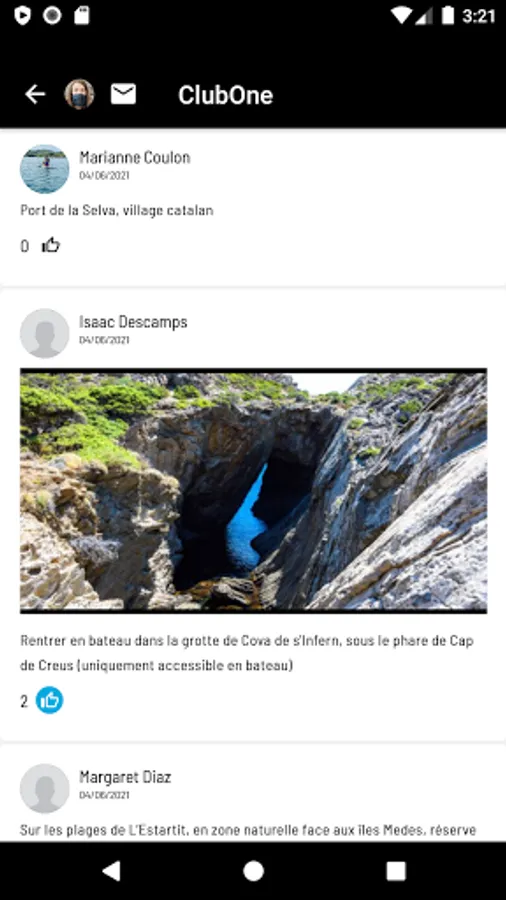Open the messages envelope icon
506x900 pixels.
click(123, 94)
